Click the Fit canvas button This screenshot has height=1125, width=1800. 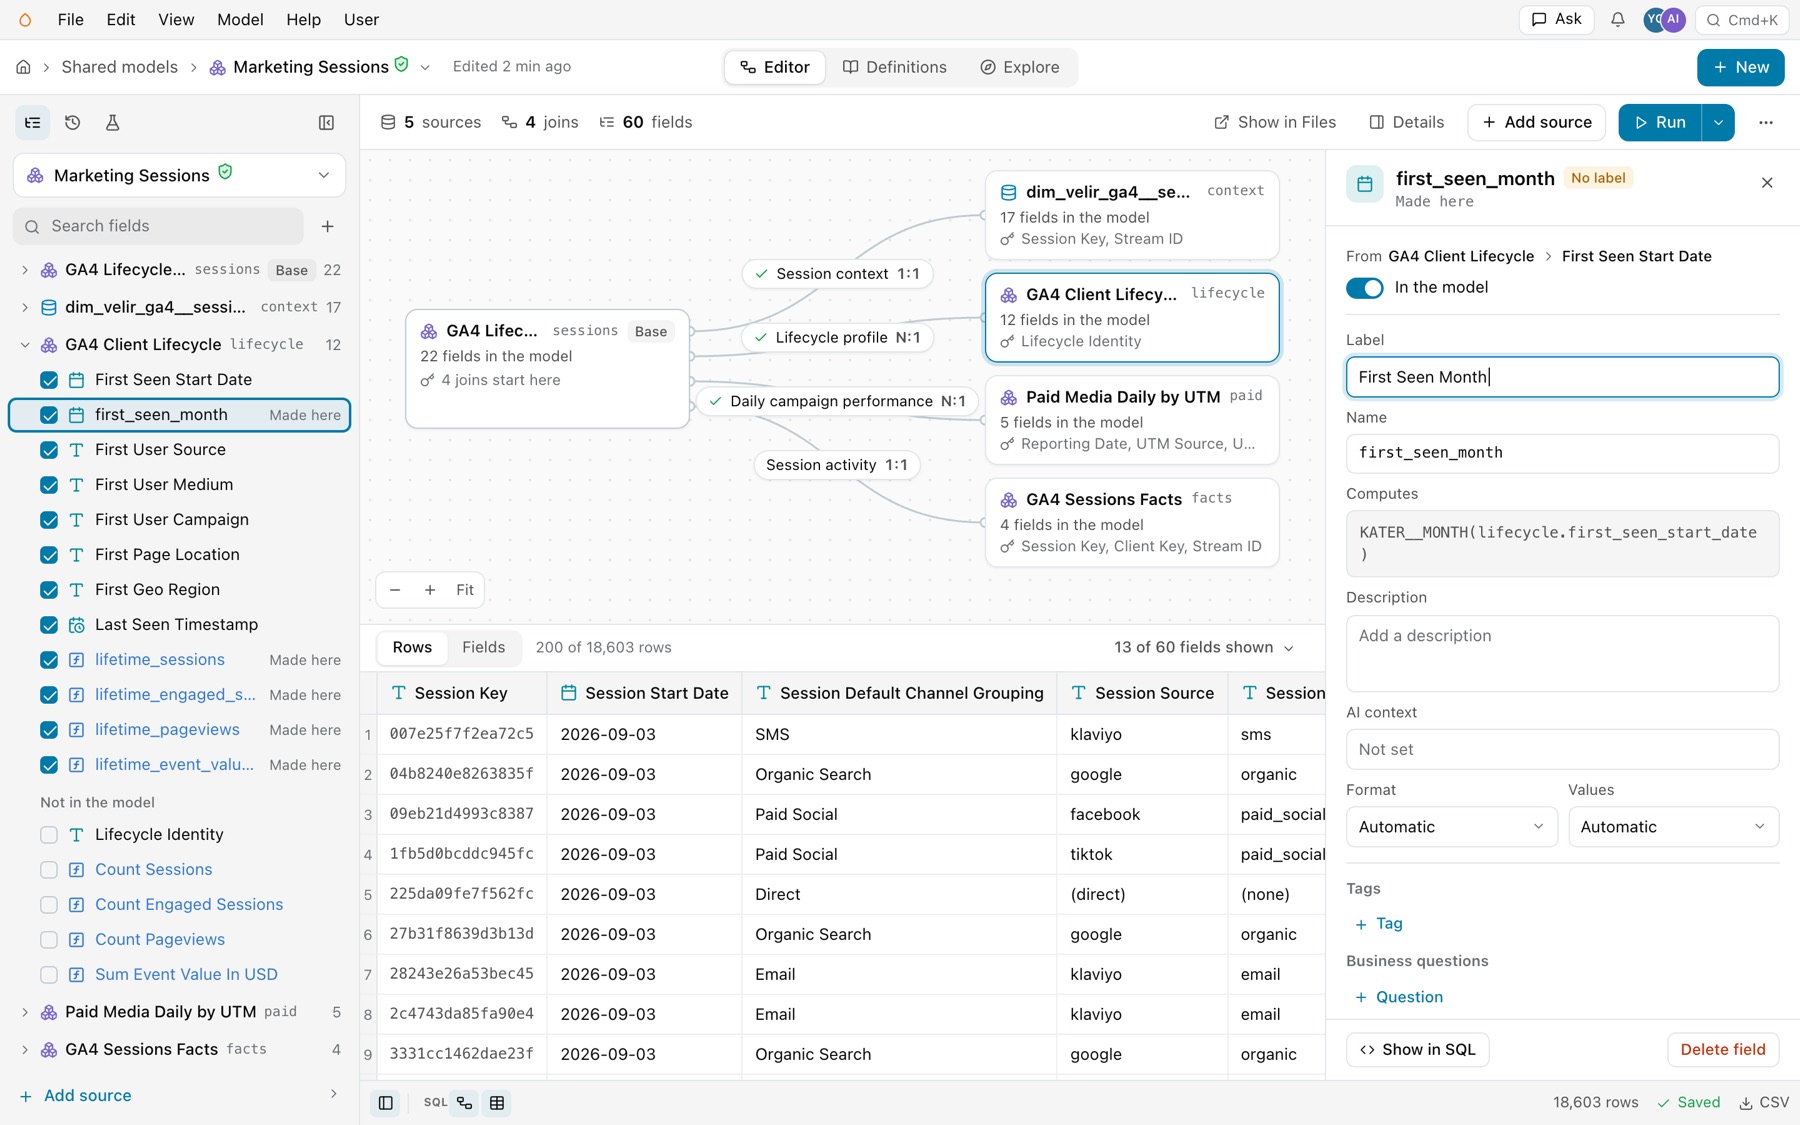tap(465, 590)
